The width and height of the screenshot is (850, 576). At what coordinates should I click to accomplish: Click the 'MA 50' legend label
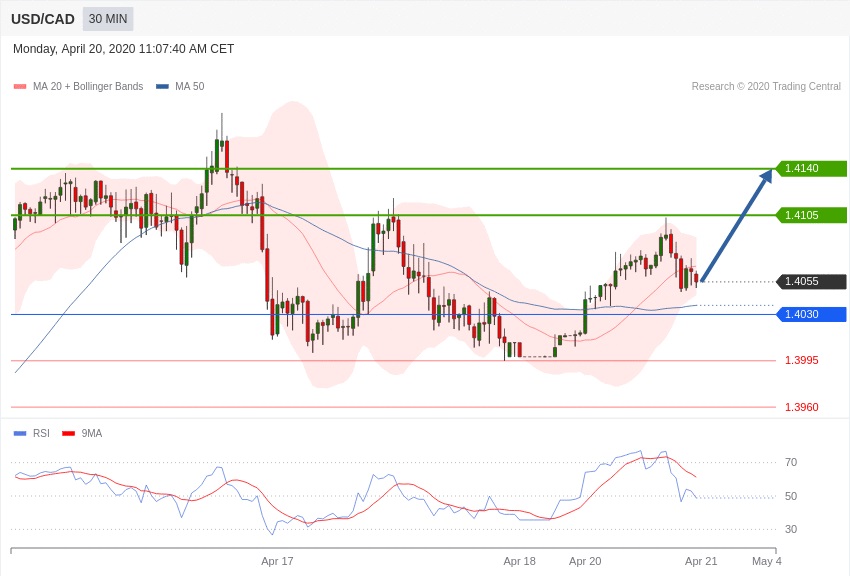(190, 87)
